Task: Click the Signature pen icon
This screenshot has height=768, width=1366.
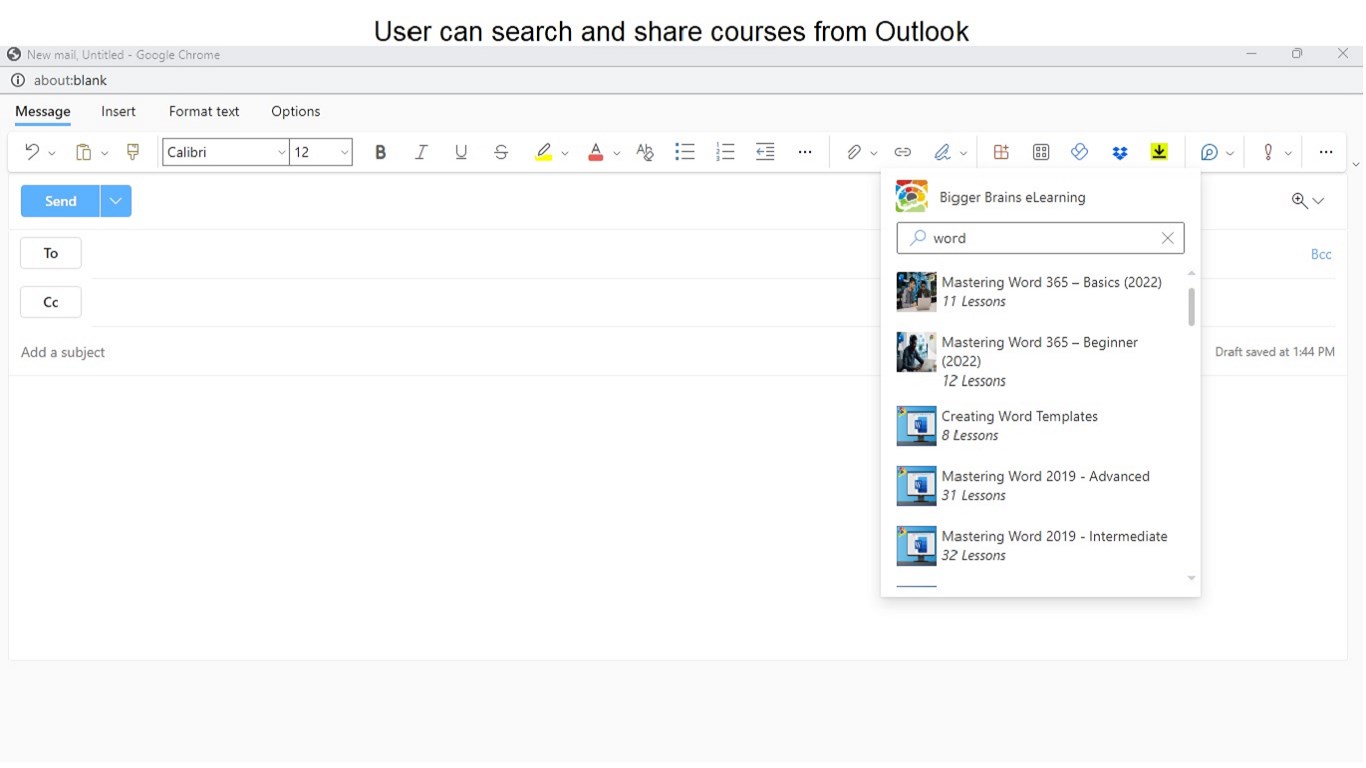Action: coord(942,152)
